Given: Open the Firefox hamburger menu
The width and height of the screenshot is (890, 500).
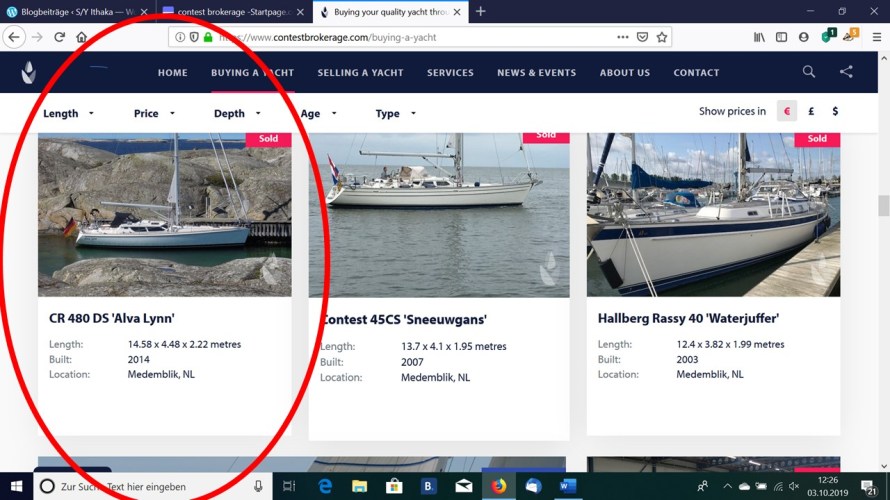Looking at the screenshot, I should (x=876, y=37).
